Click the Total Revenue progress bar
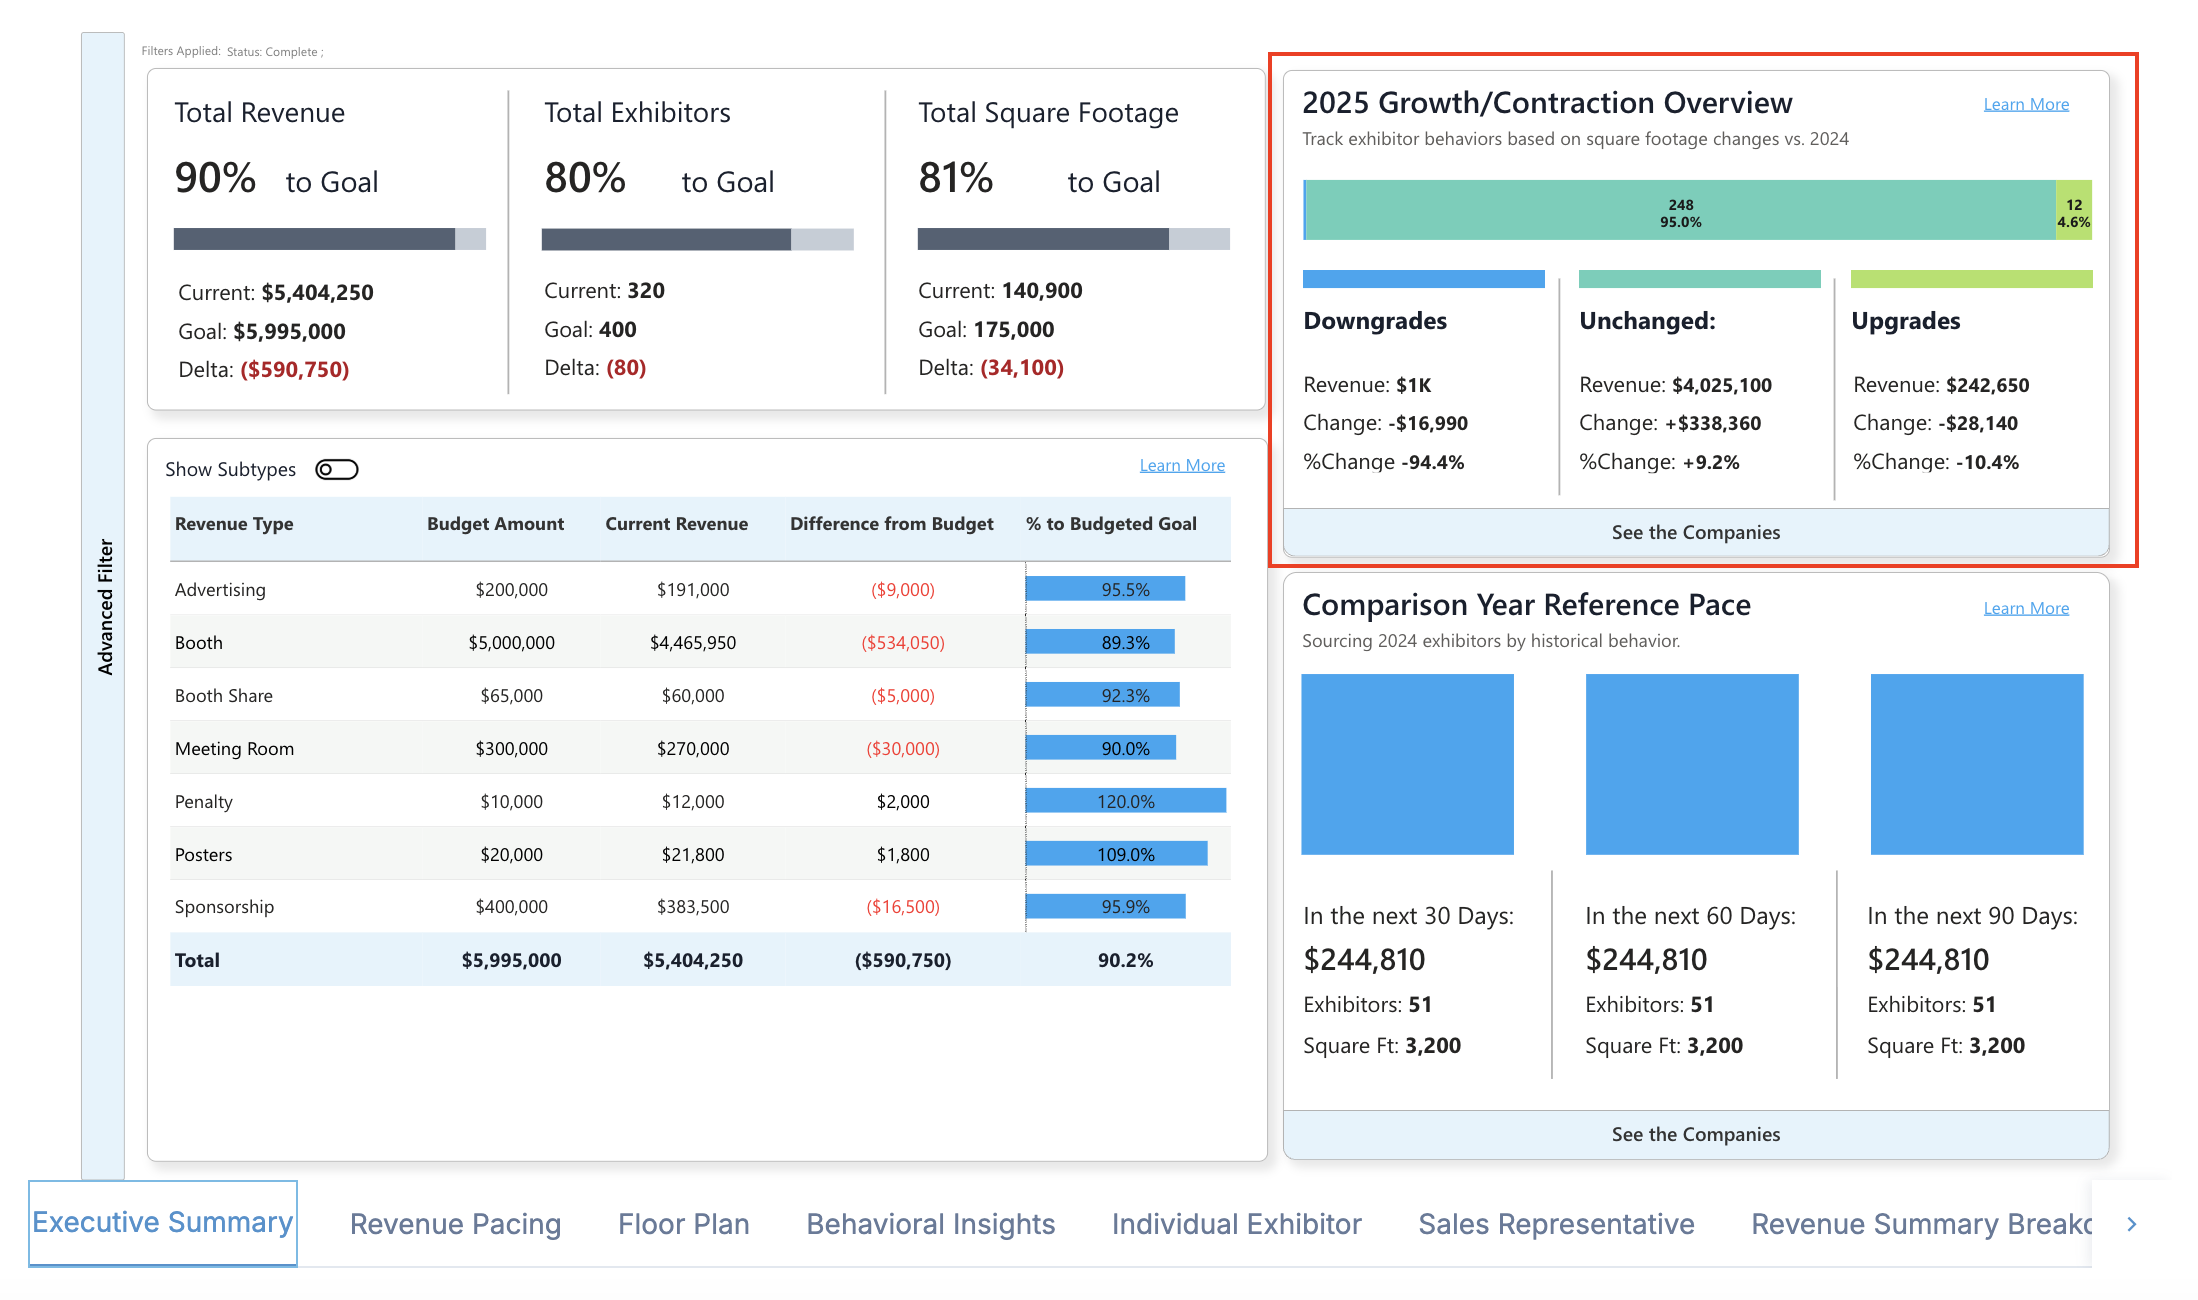 pos(329,239)
